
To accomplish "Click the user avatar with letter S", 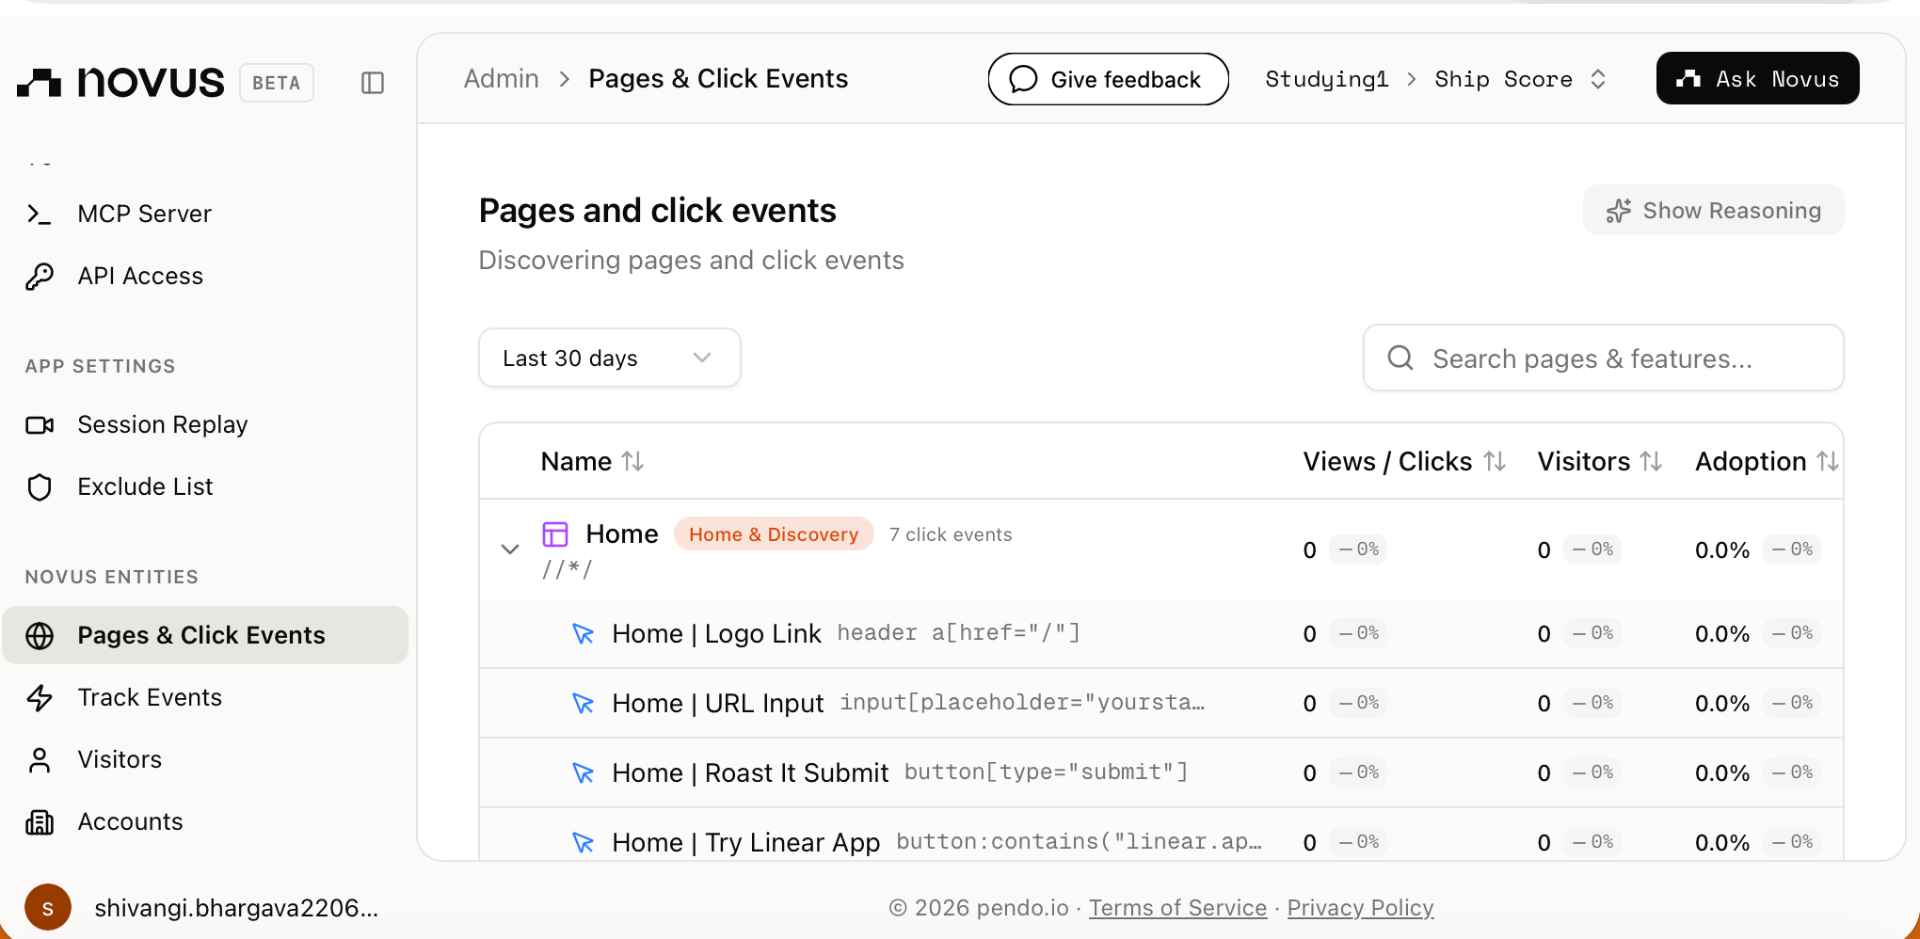I will (x=47, y=908).
